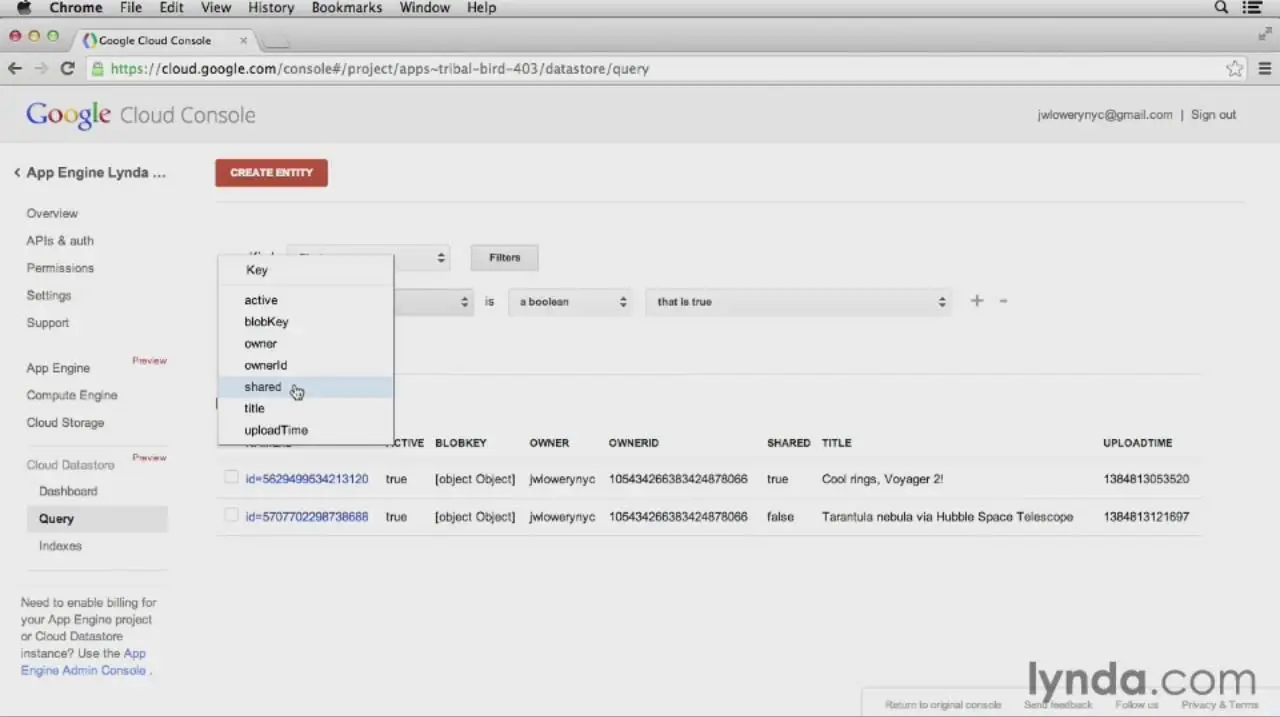Open Permissions in the sidebar
This screenshot has width=1280, height=717.
pyautogui.click(x=60, y=268)
